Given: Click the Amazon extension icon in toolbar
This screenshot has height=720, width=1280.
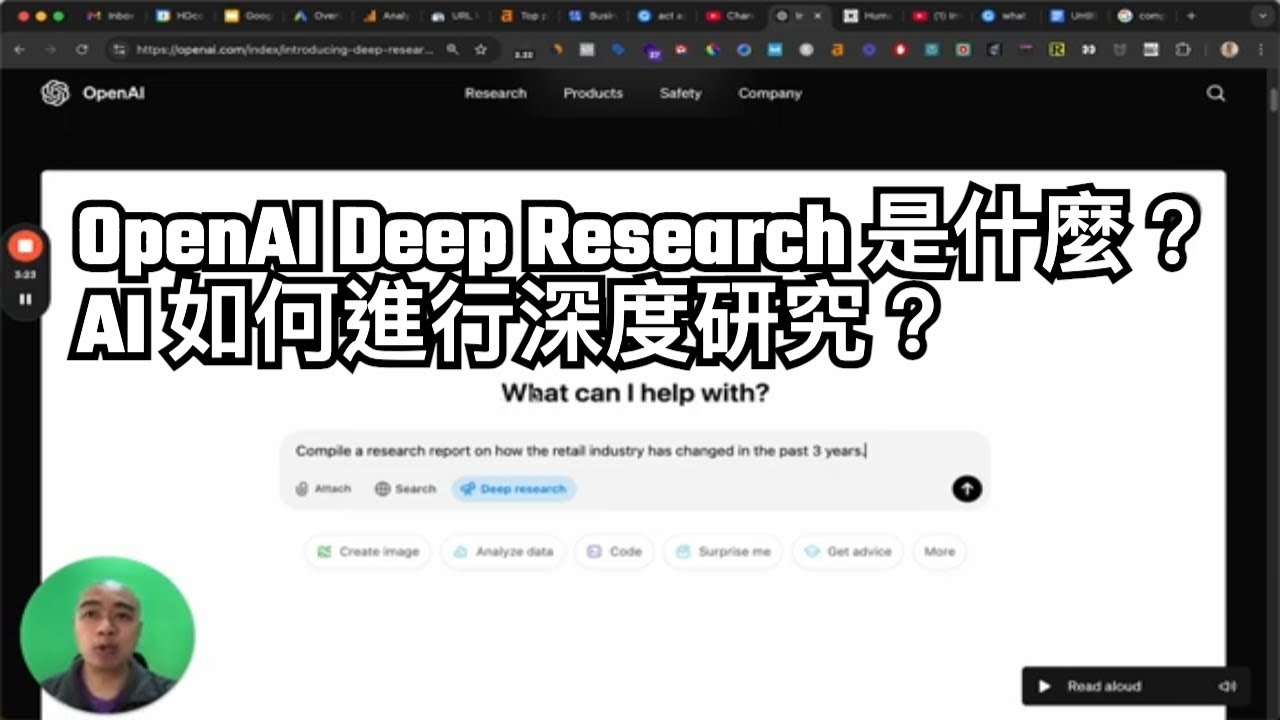Looking at the screenshot, I should pyautogui.click(x=838, y=49).
